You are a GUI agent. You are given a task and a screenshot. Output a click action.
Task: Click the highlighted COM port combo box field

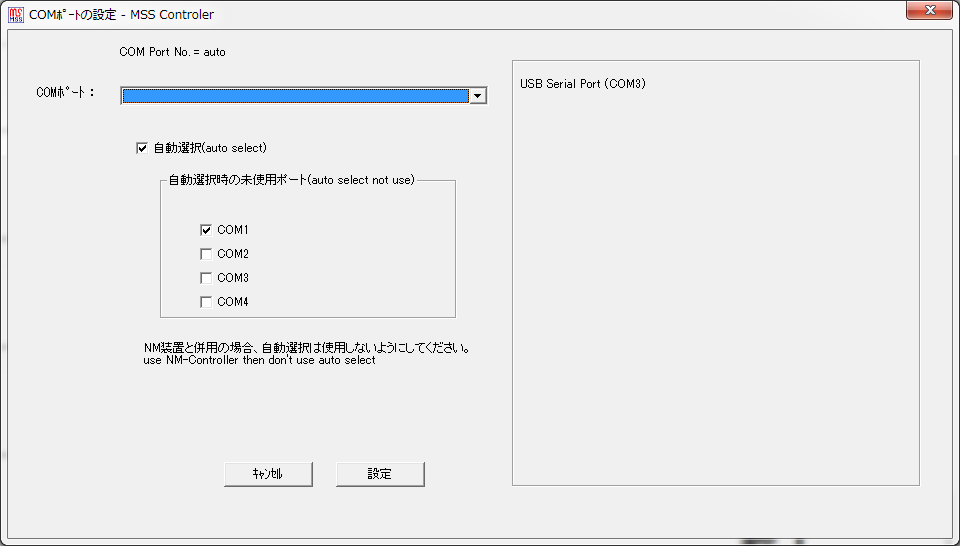295,96
